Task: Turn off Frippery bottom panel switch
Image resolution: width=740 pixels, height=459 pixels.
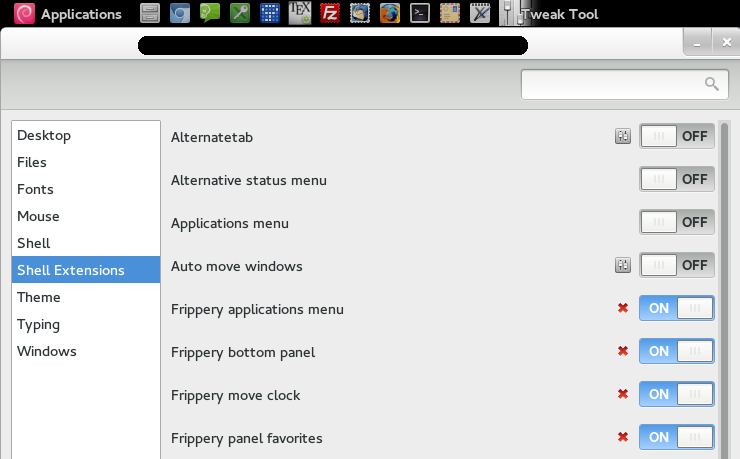Action: pyautogui.click(x=677, y=351)
